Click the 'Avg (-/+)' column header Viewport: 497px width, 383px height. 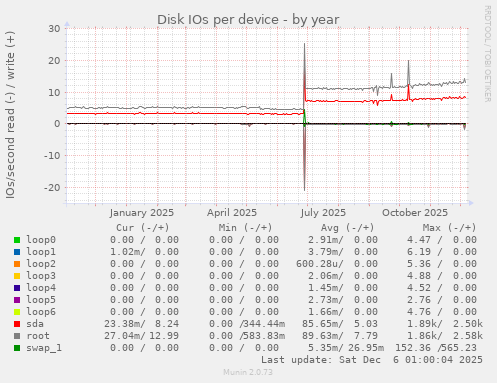point(347,228)
